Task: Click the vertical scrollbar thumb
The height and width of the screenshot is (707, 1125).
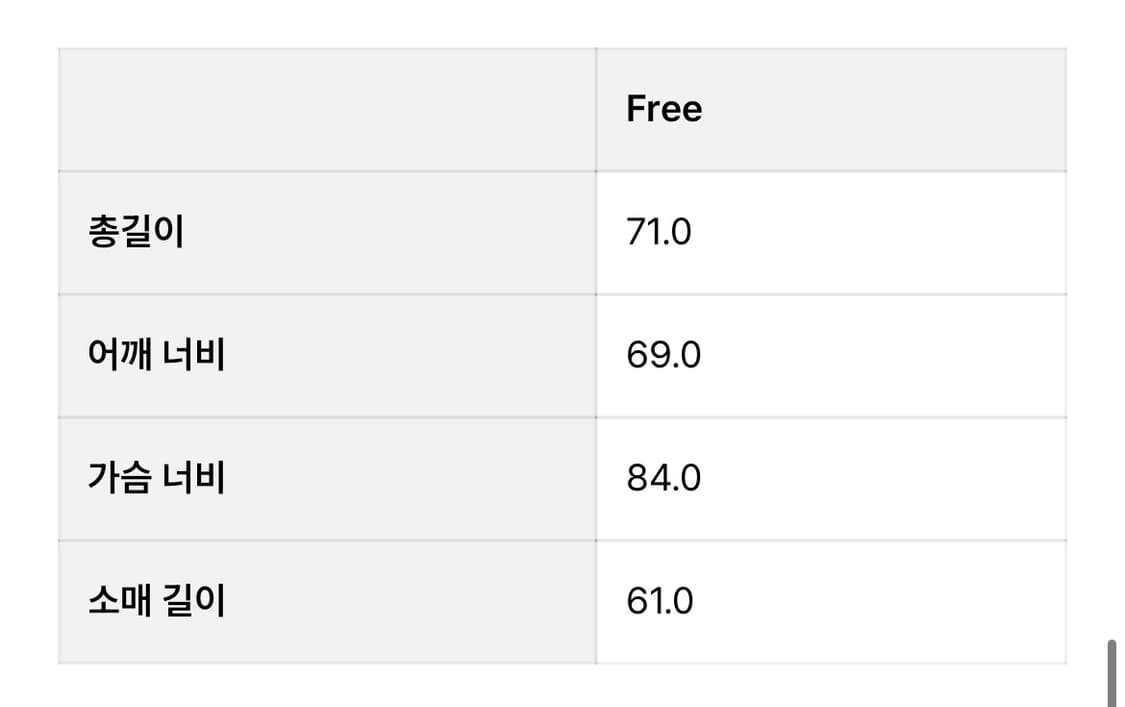Action: pos(1112,673)
